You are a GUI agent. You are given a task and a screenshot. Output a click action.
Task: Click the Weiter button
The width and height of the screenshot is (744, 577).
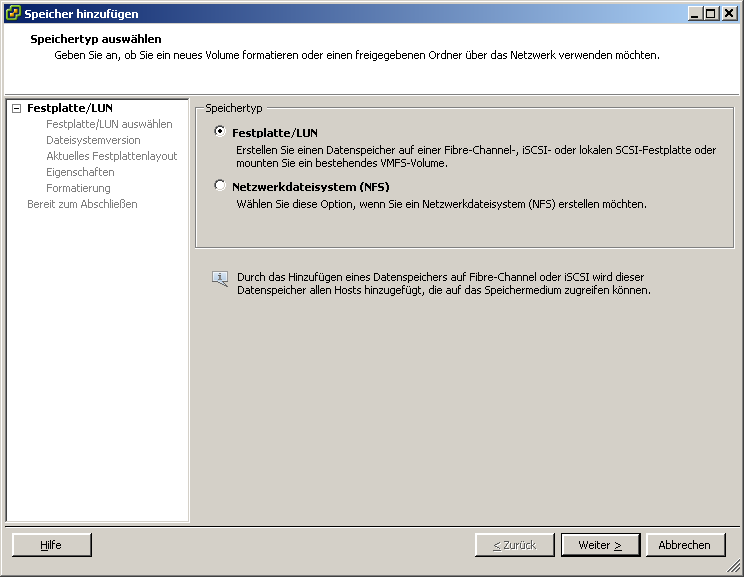[x=600, y=545]
